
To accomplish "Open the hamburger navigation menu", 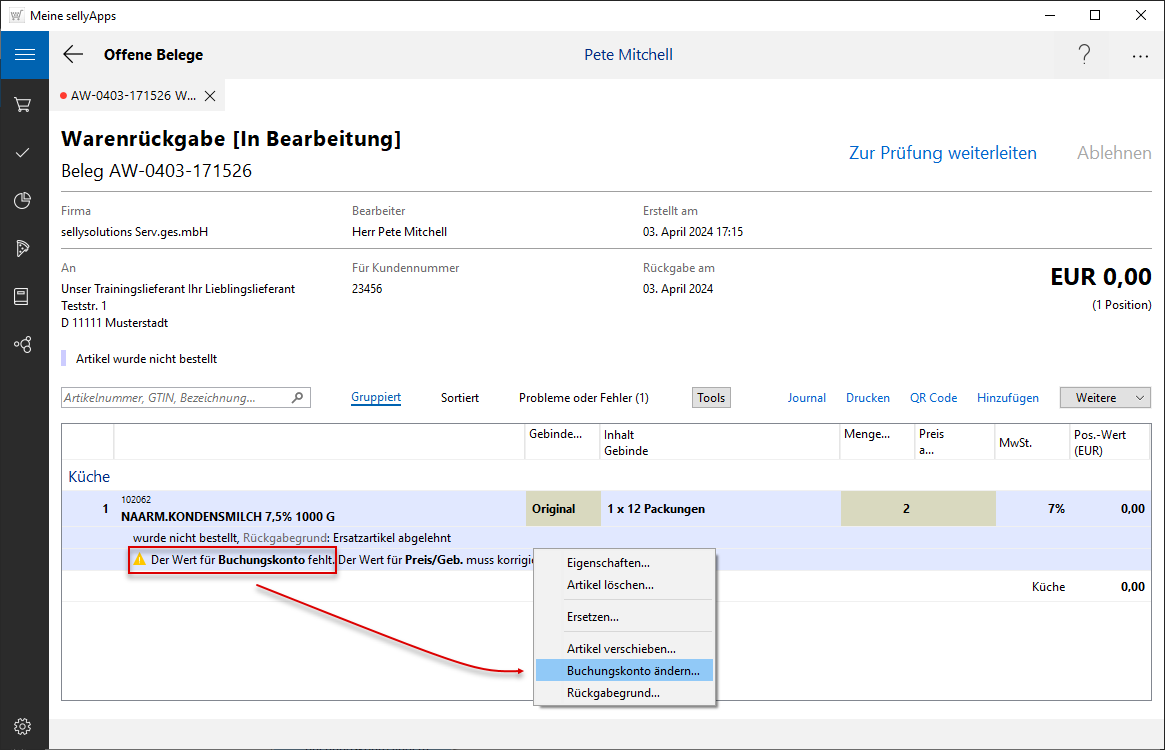I will tap(24, 55).
